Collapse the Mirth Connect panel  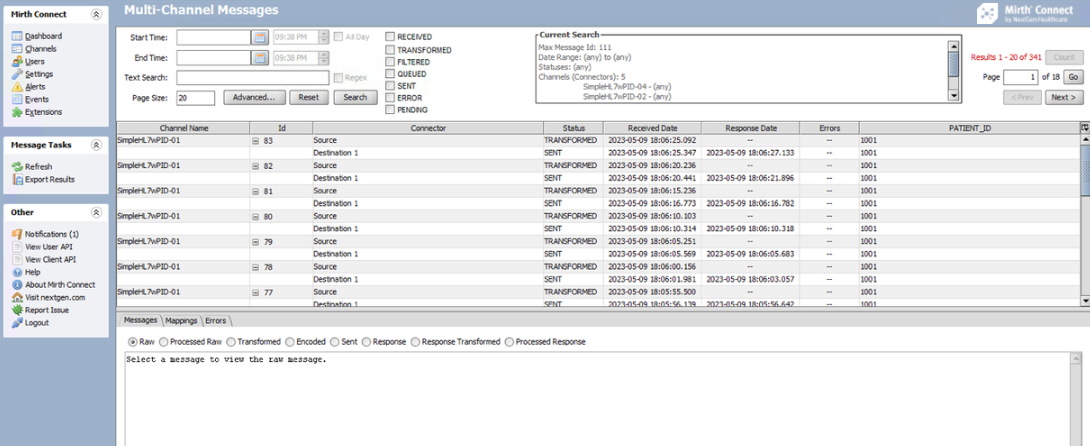(95, 15)
